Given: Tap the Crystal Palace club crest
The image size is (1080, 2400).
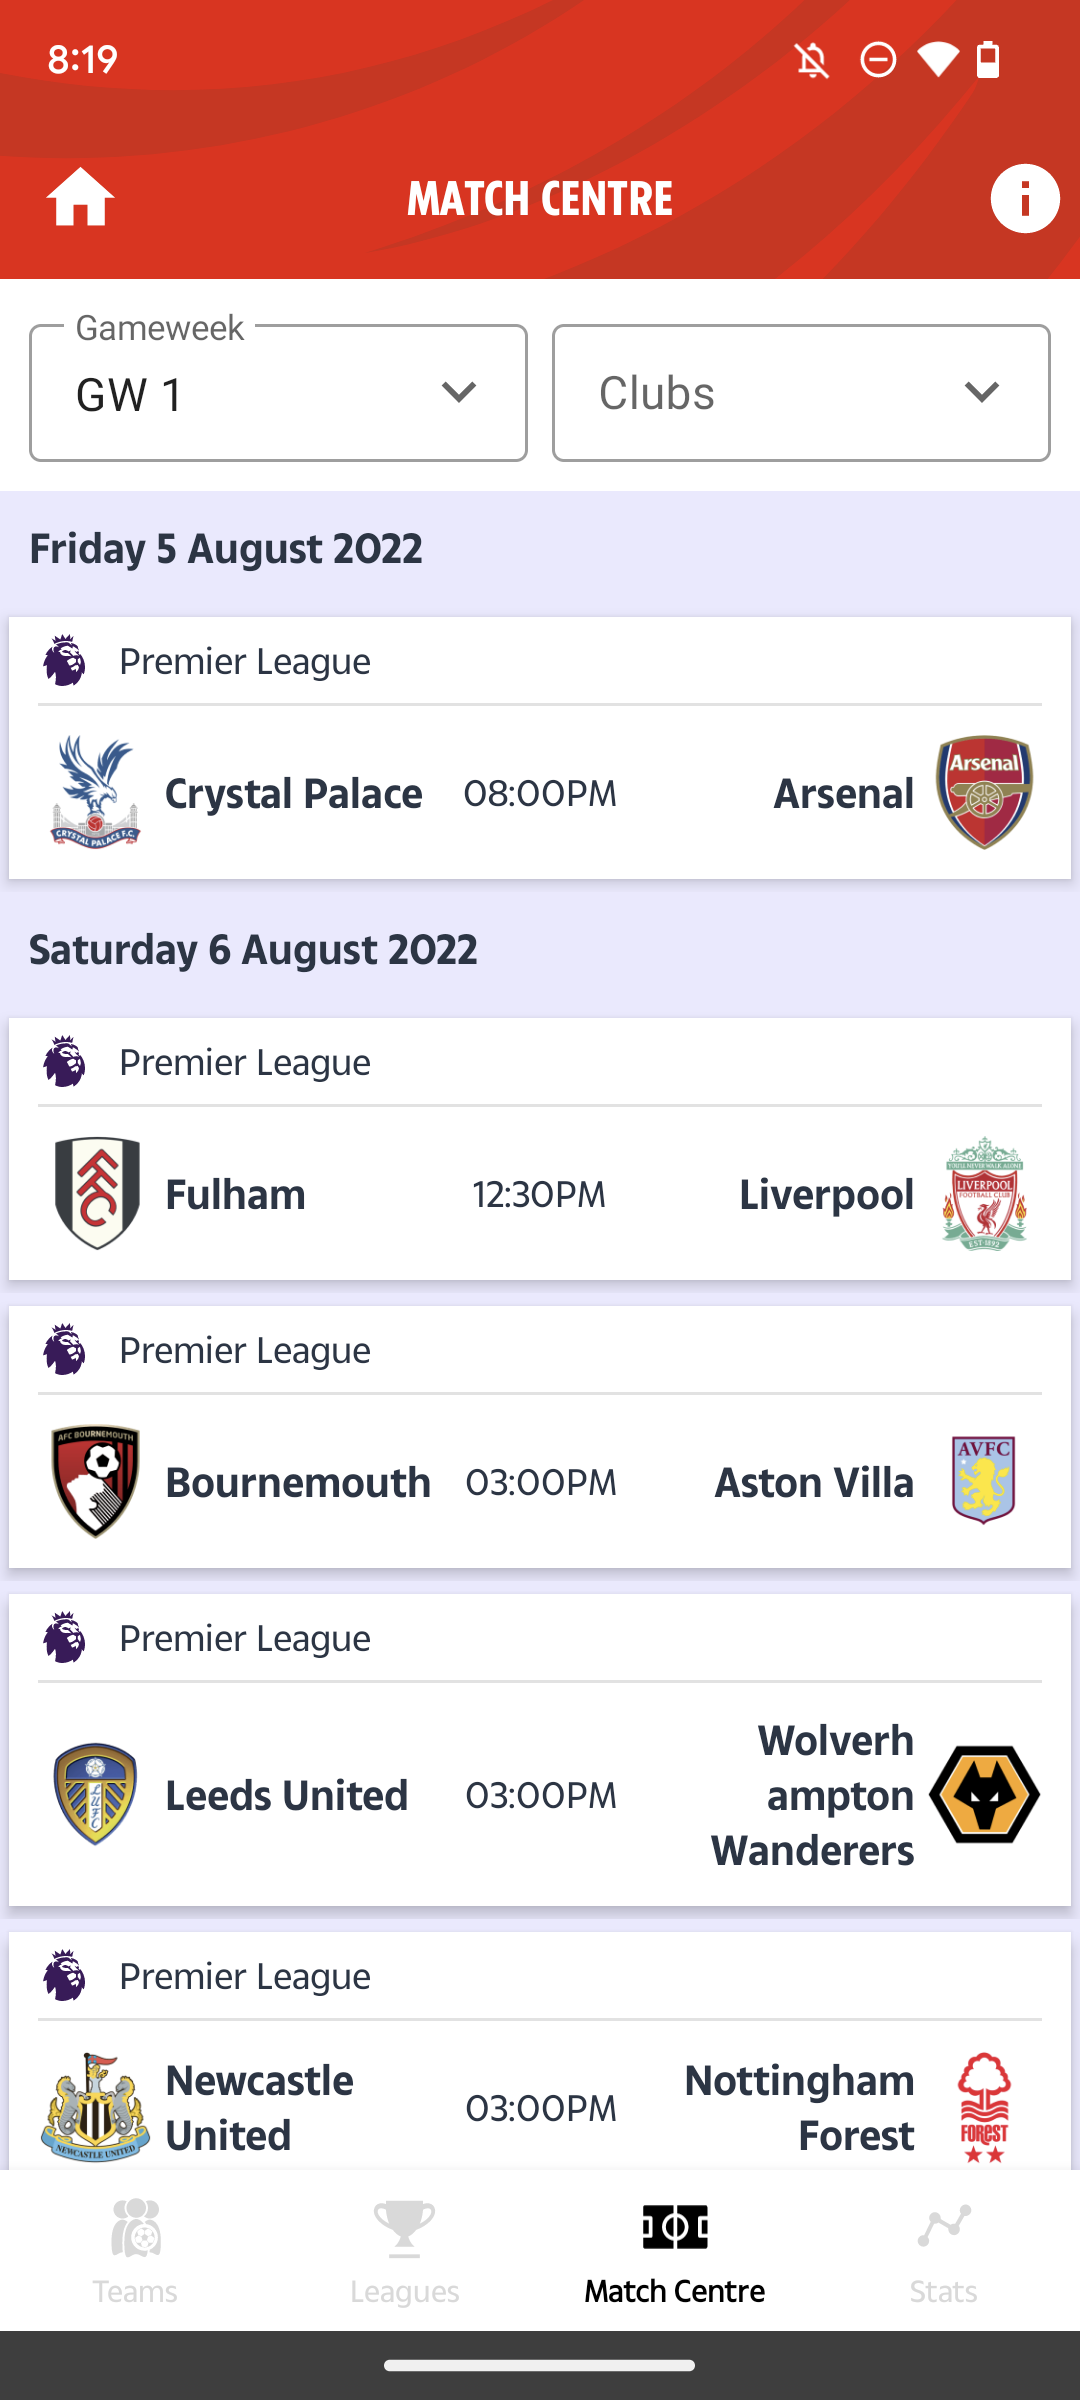Looking at the screenshot, I should point(95,792).
